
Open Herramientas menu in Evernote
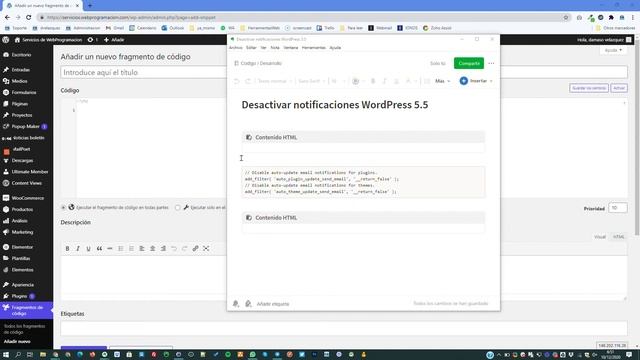pyautogui.click(x=313, y=48)
